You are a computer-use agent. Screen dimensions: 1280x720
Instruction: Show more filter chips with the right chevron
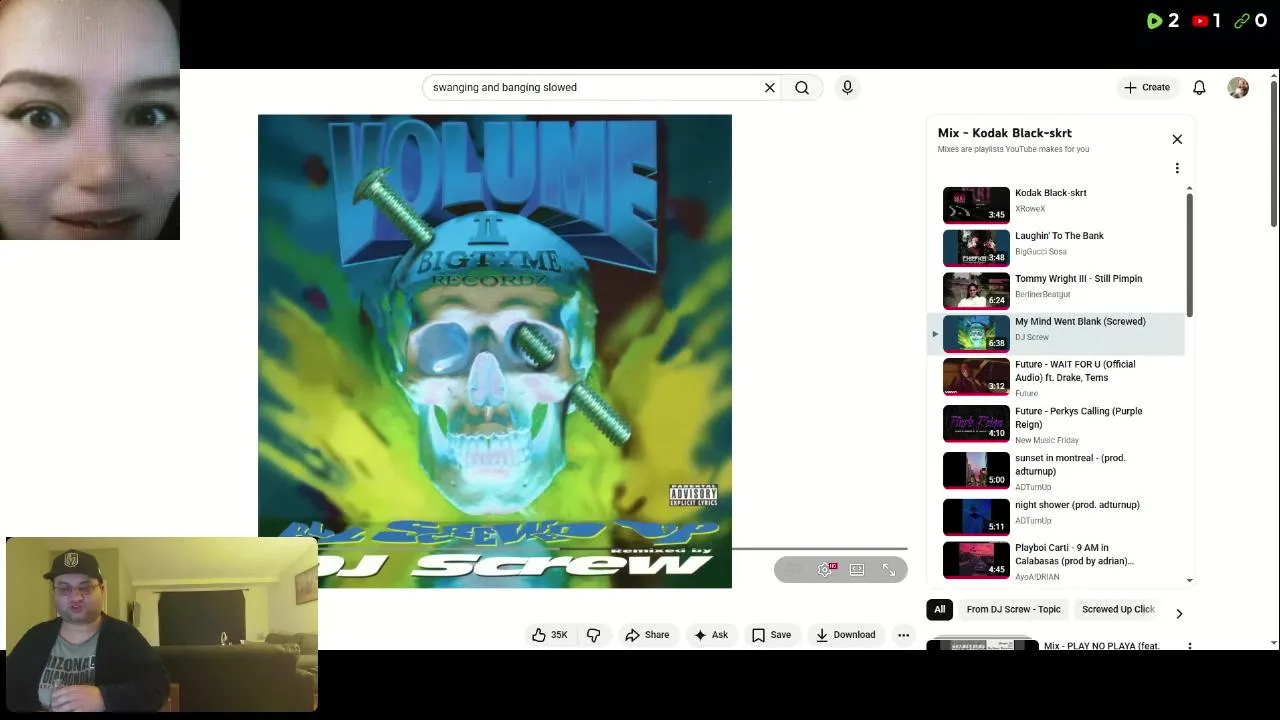(x=1179, y=613)
